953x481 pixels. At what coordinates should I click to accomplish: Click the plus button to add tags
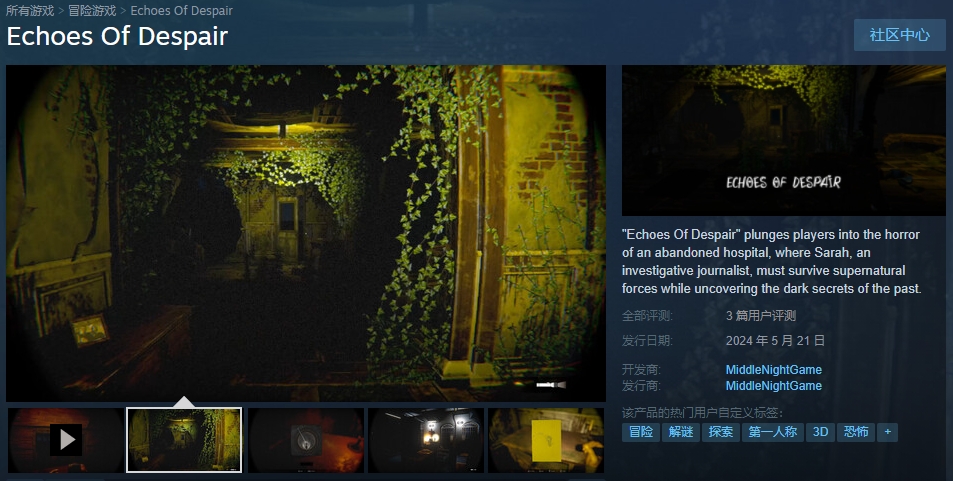887,432
